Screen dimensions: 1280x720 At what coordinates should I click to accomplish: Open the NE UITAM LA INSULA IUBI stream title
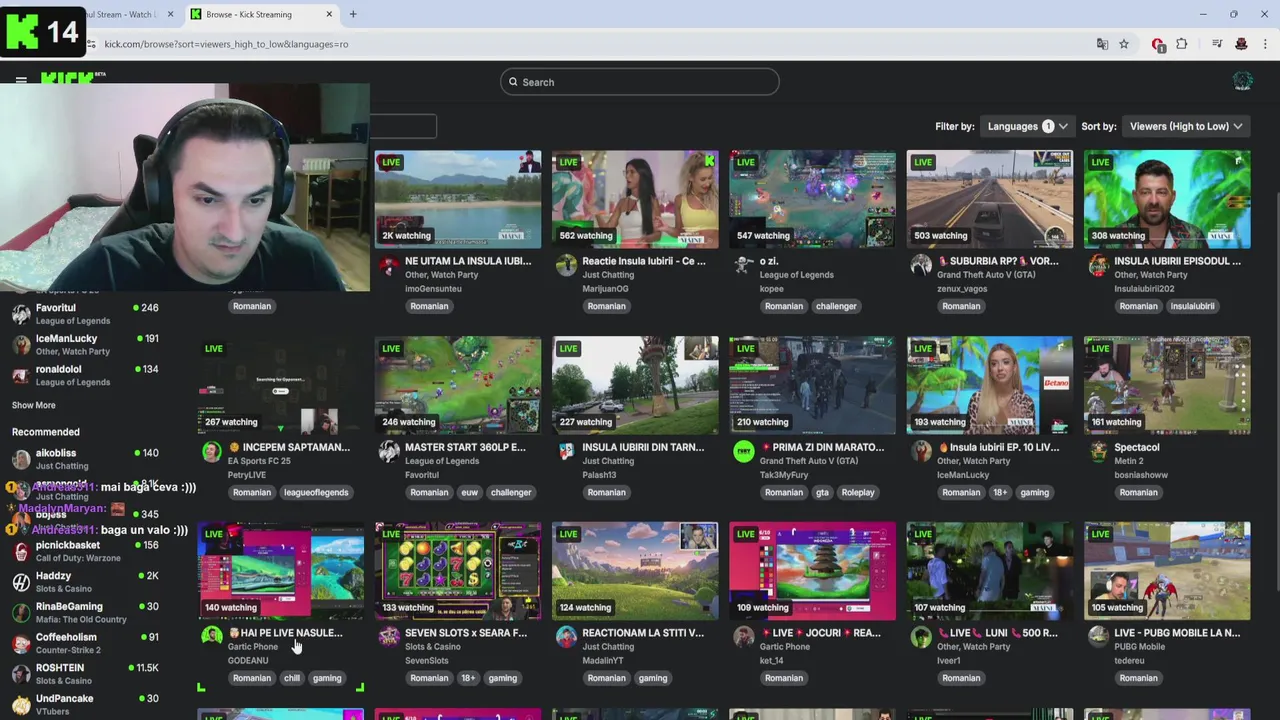point(468,261)
